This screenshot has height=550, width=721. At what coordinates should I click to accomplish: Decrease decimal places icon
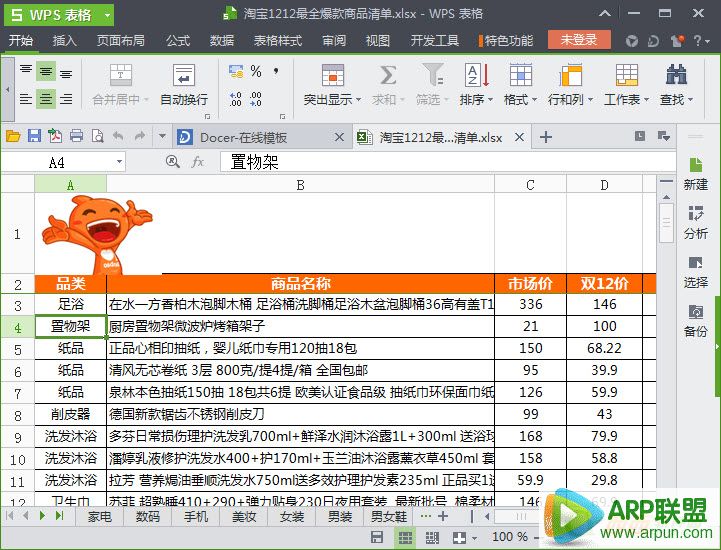point(256,99)
